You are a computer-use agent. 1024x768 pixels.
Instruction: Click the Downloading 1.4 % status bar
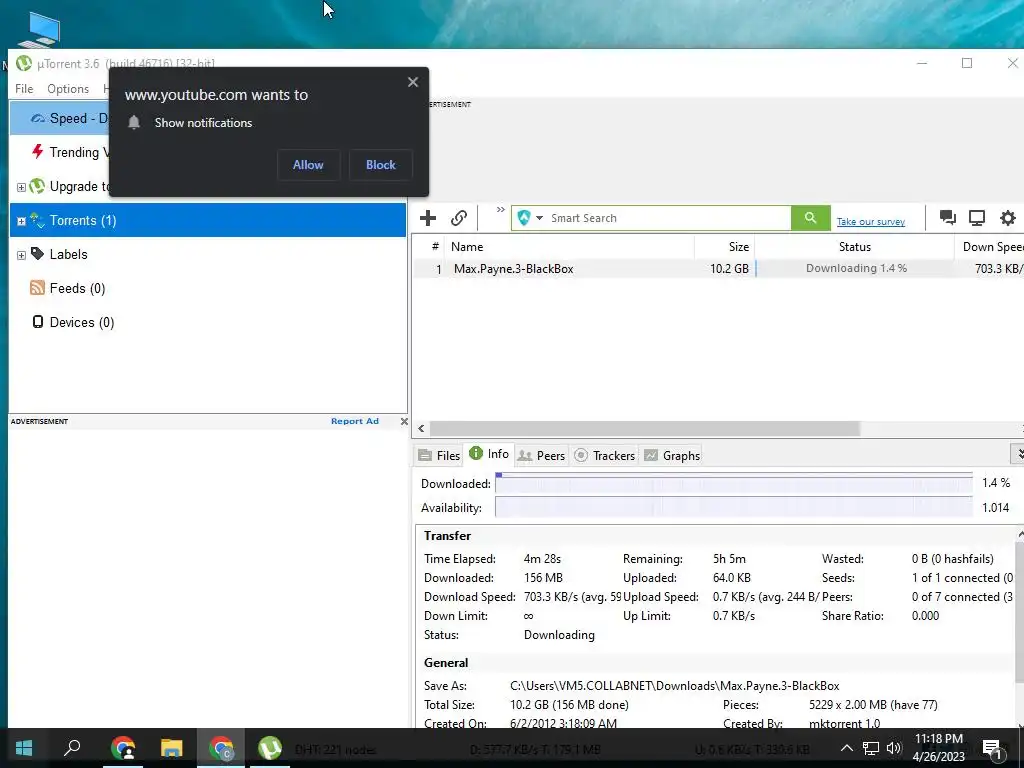[x=855, y=268]
